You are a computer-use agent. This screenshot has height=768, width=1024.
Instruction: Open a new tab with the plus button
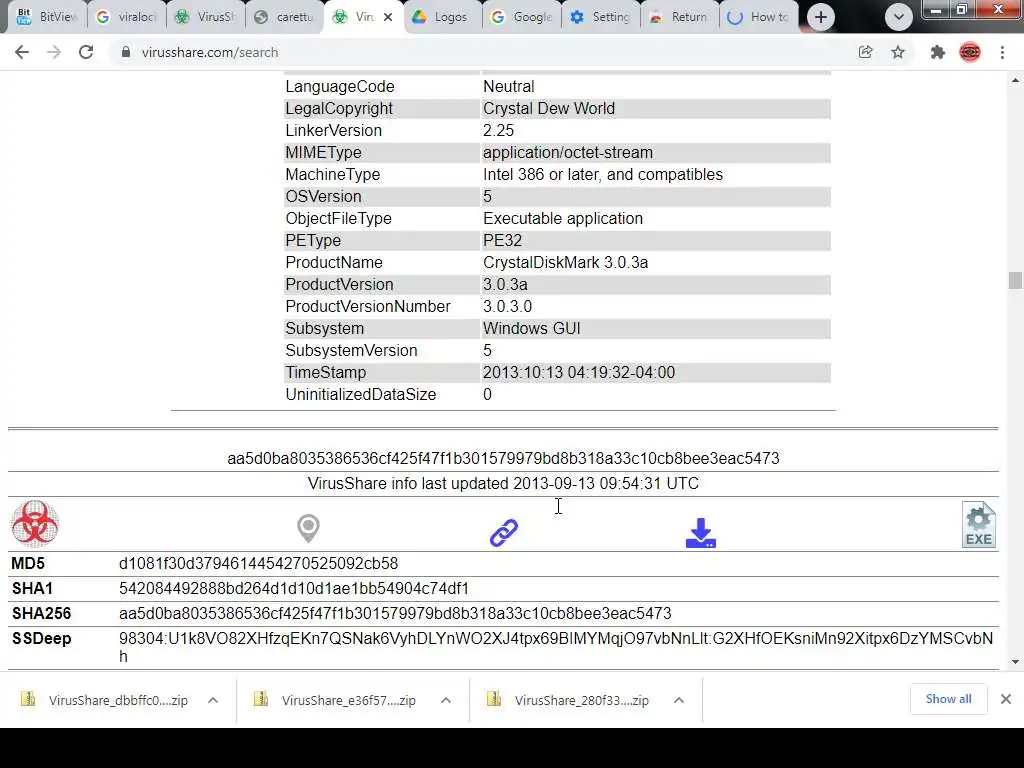tap(821, 17)
